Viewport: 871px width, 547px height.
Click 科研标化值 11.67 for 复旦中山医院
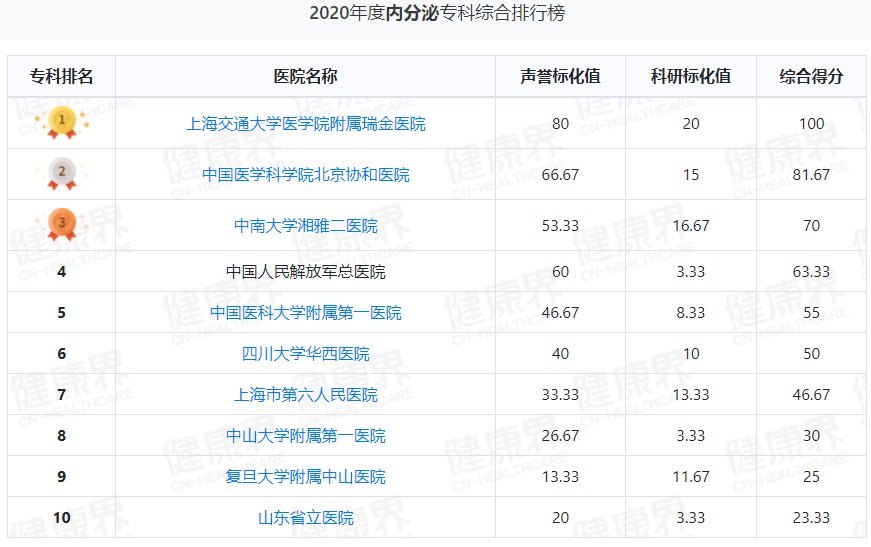tap(691, 477)
